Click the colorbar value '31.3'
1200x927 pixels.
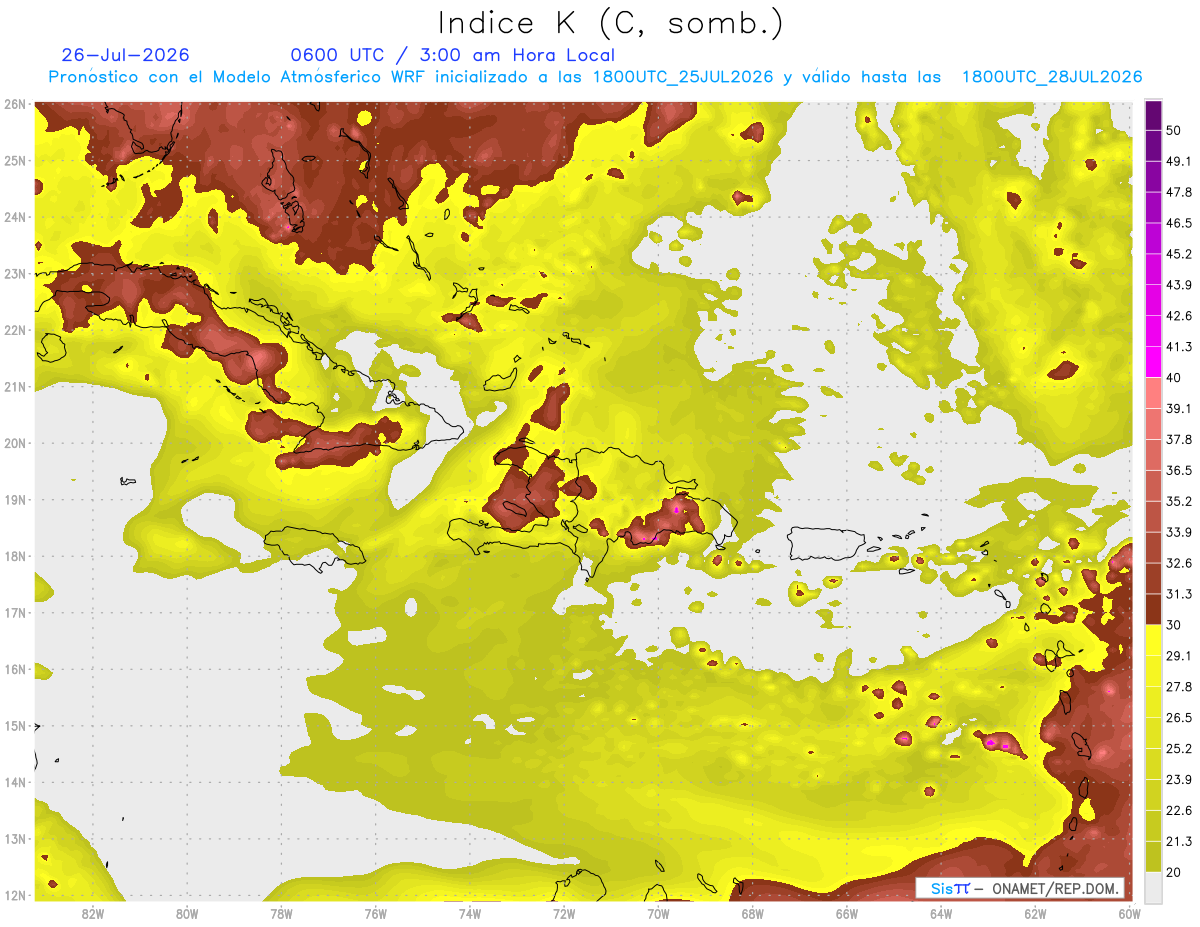tap(1179, 594)
